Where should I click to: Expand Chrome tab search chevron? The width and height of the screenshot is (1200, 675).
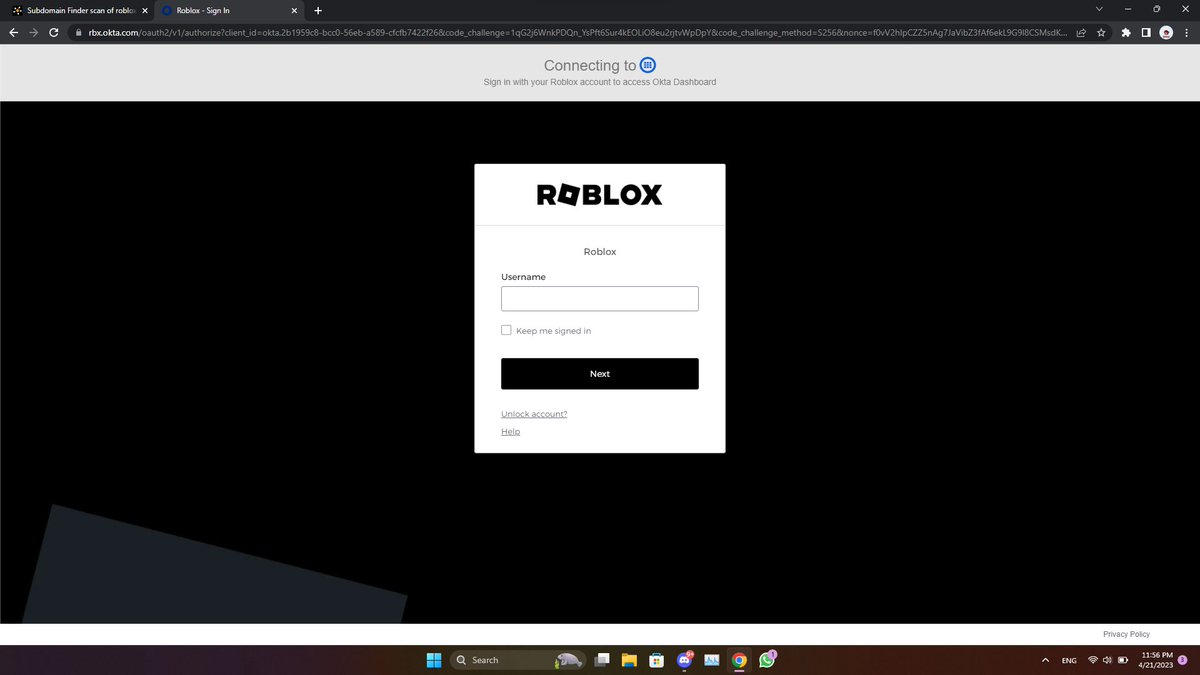click(1099, 10)
